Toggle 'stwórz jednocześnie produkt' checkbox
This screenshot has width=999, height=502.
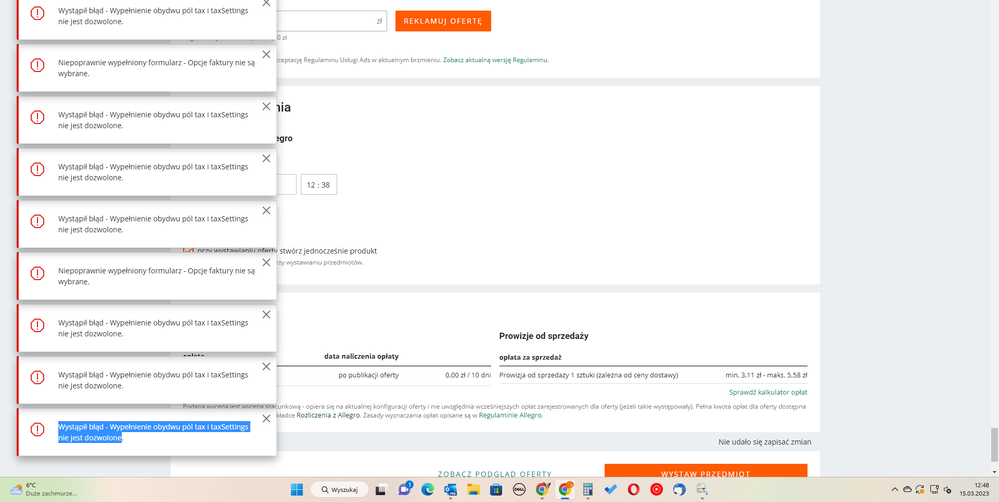(188, 251)
